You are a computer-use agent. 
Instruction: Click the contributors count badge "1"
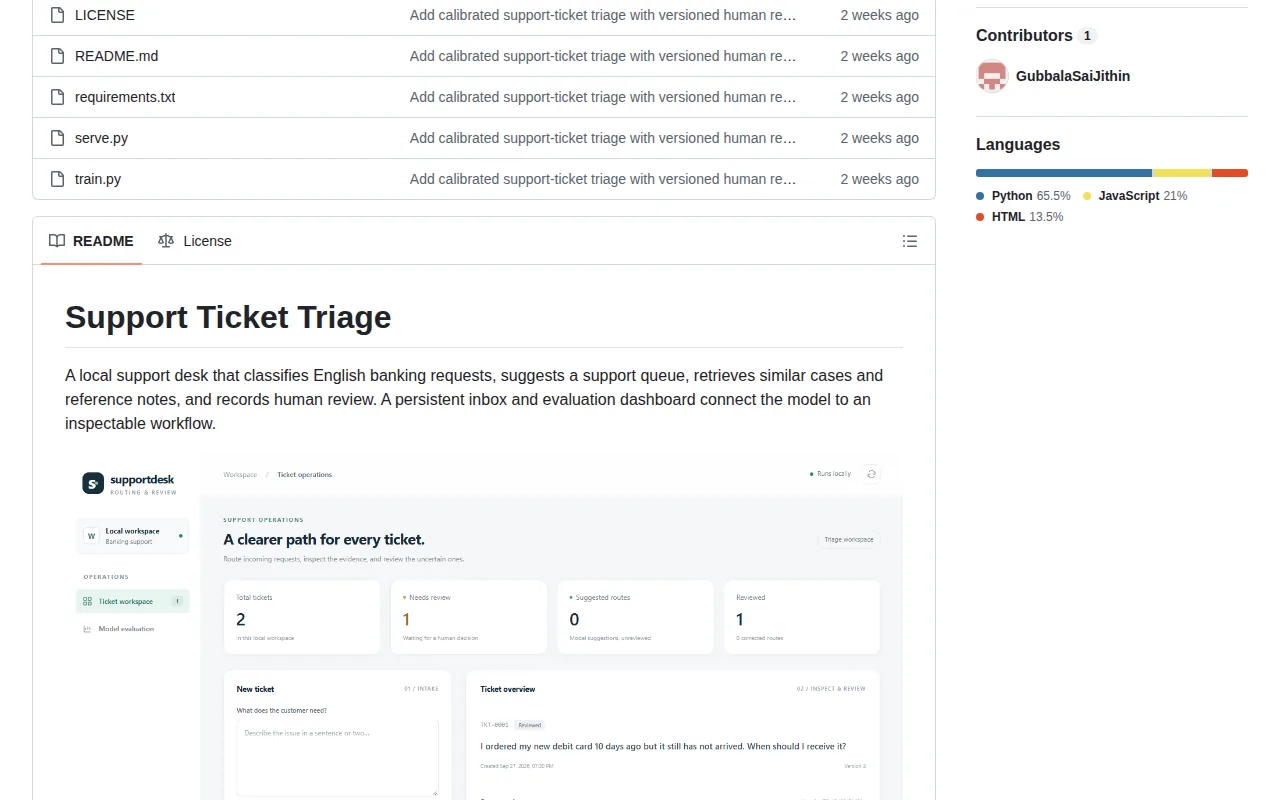pos(1087,36)
